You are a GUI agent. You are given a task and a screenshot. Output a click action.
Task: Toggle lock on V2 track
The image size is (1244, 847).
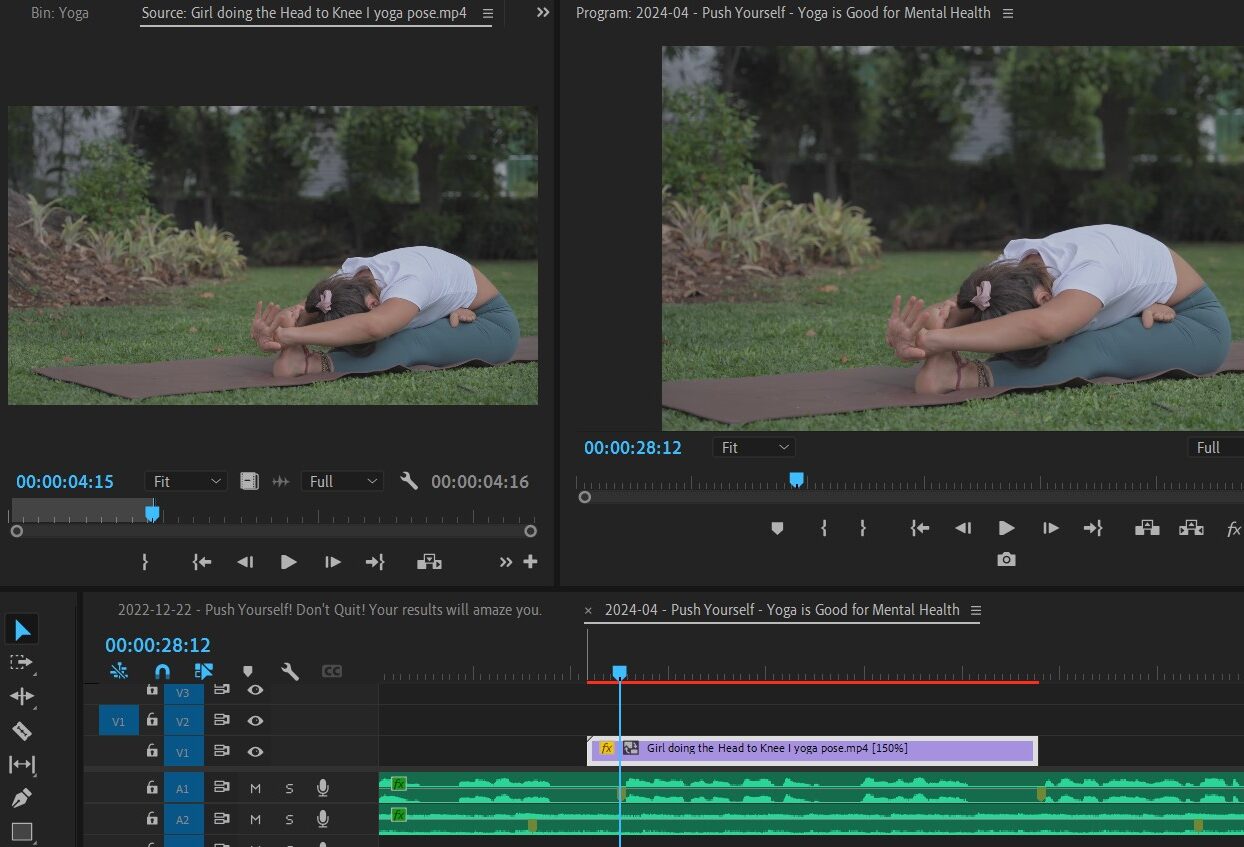pos(152,720)
